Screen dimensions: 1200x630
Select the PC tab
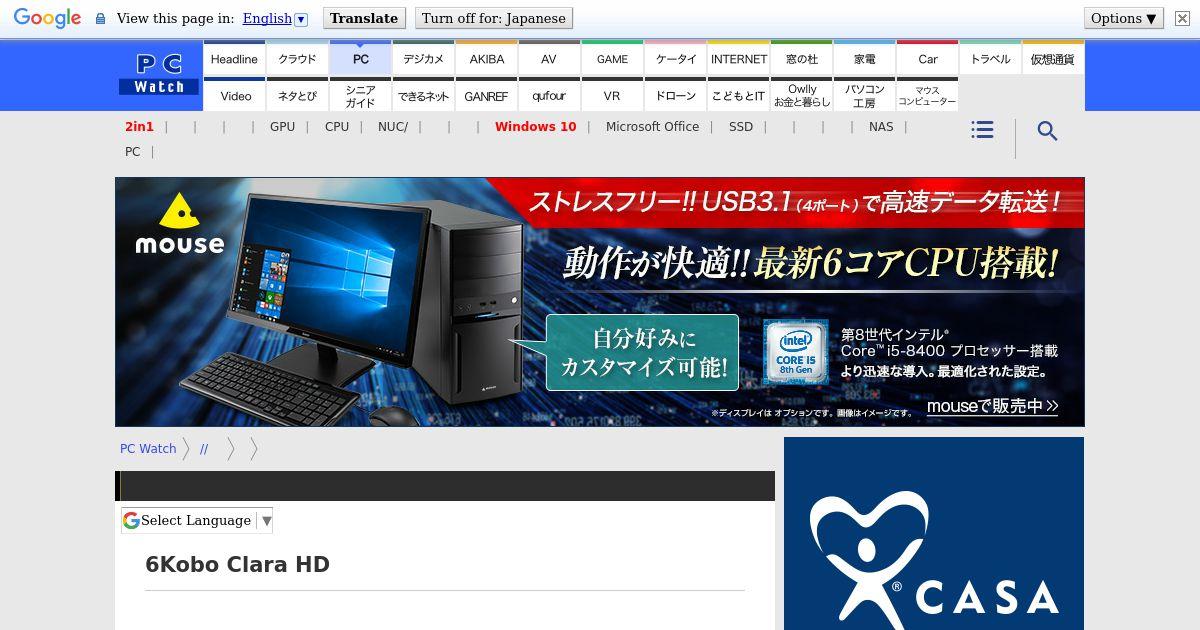(x=360, y=58)
